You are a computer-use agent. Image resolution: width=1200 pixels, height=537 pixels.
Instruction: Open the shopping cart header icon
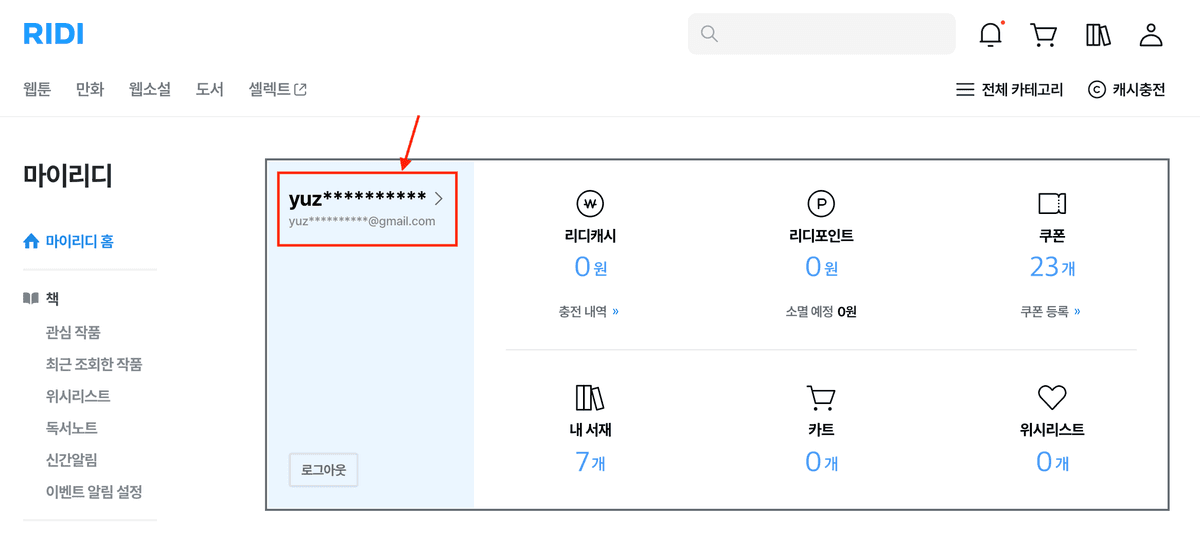click(x=1044, y=35)
